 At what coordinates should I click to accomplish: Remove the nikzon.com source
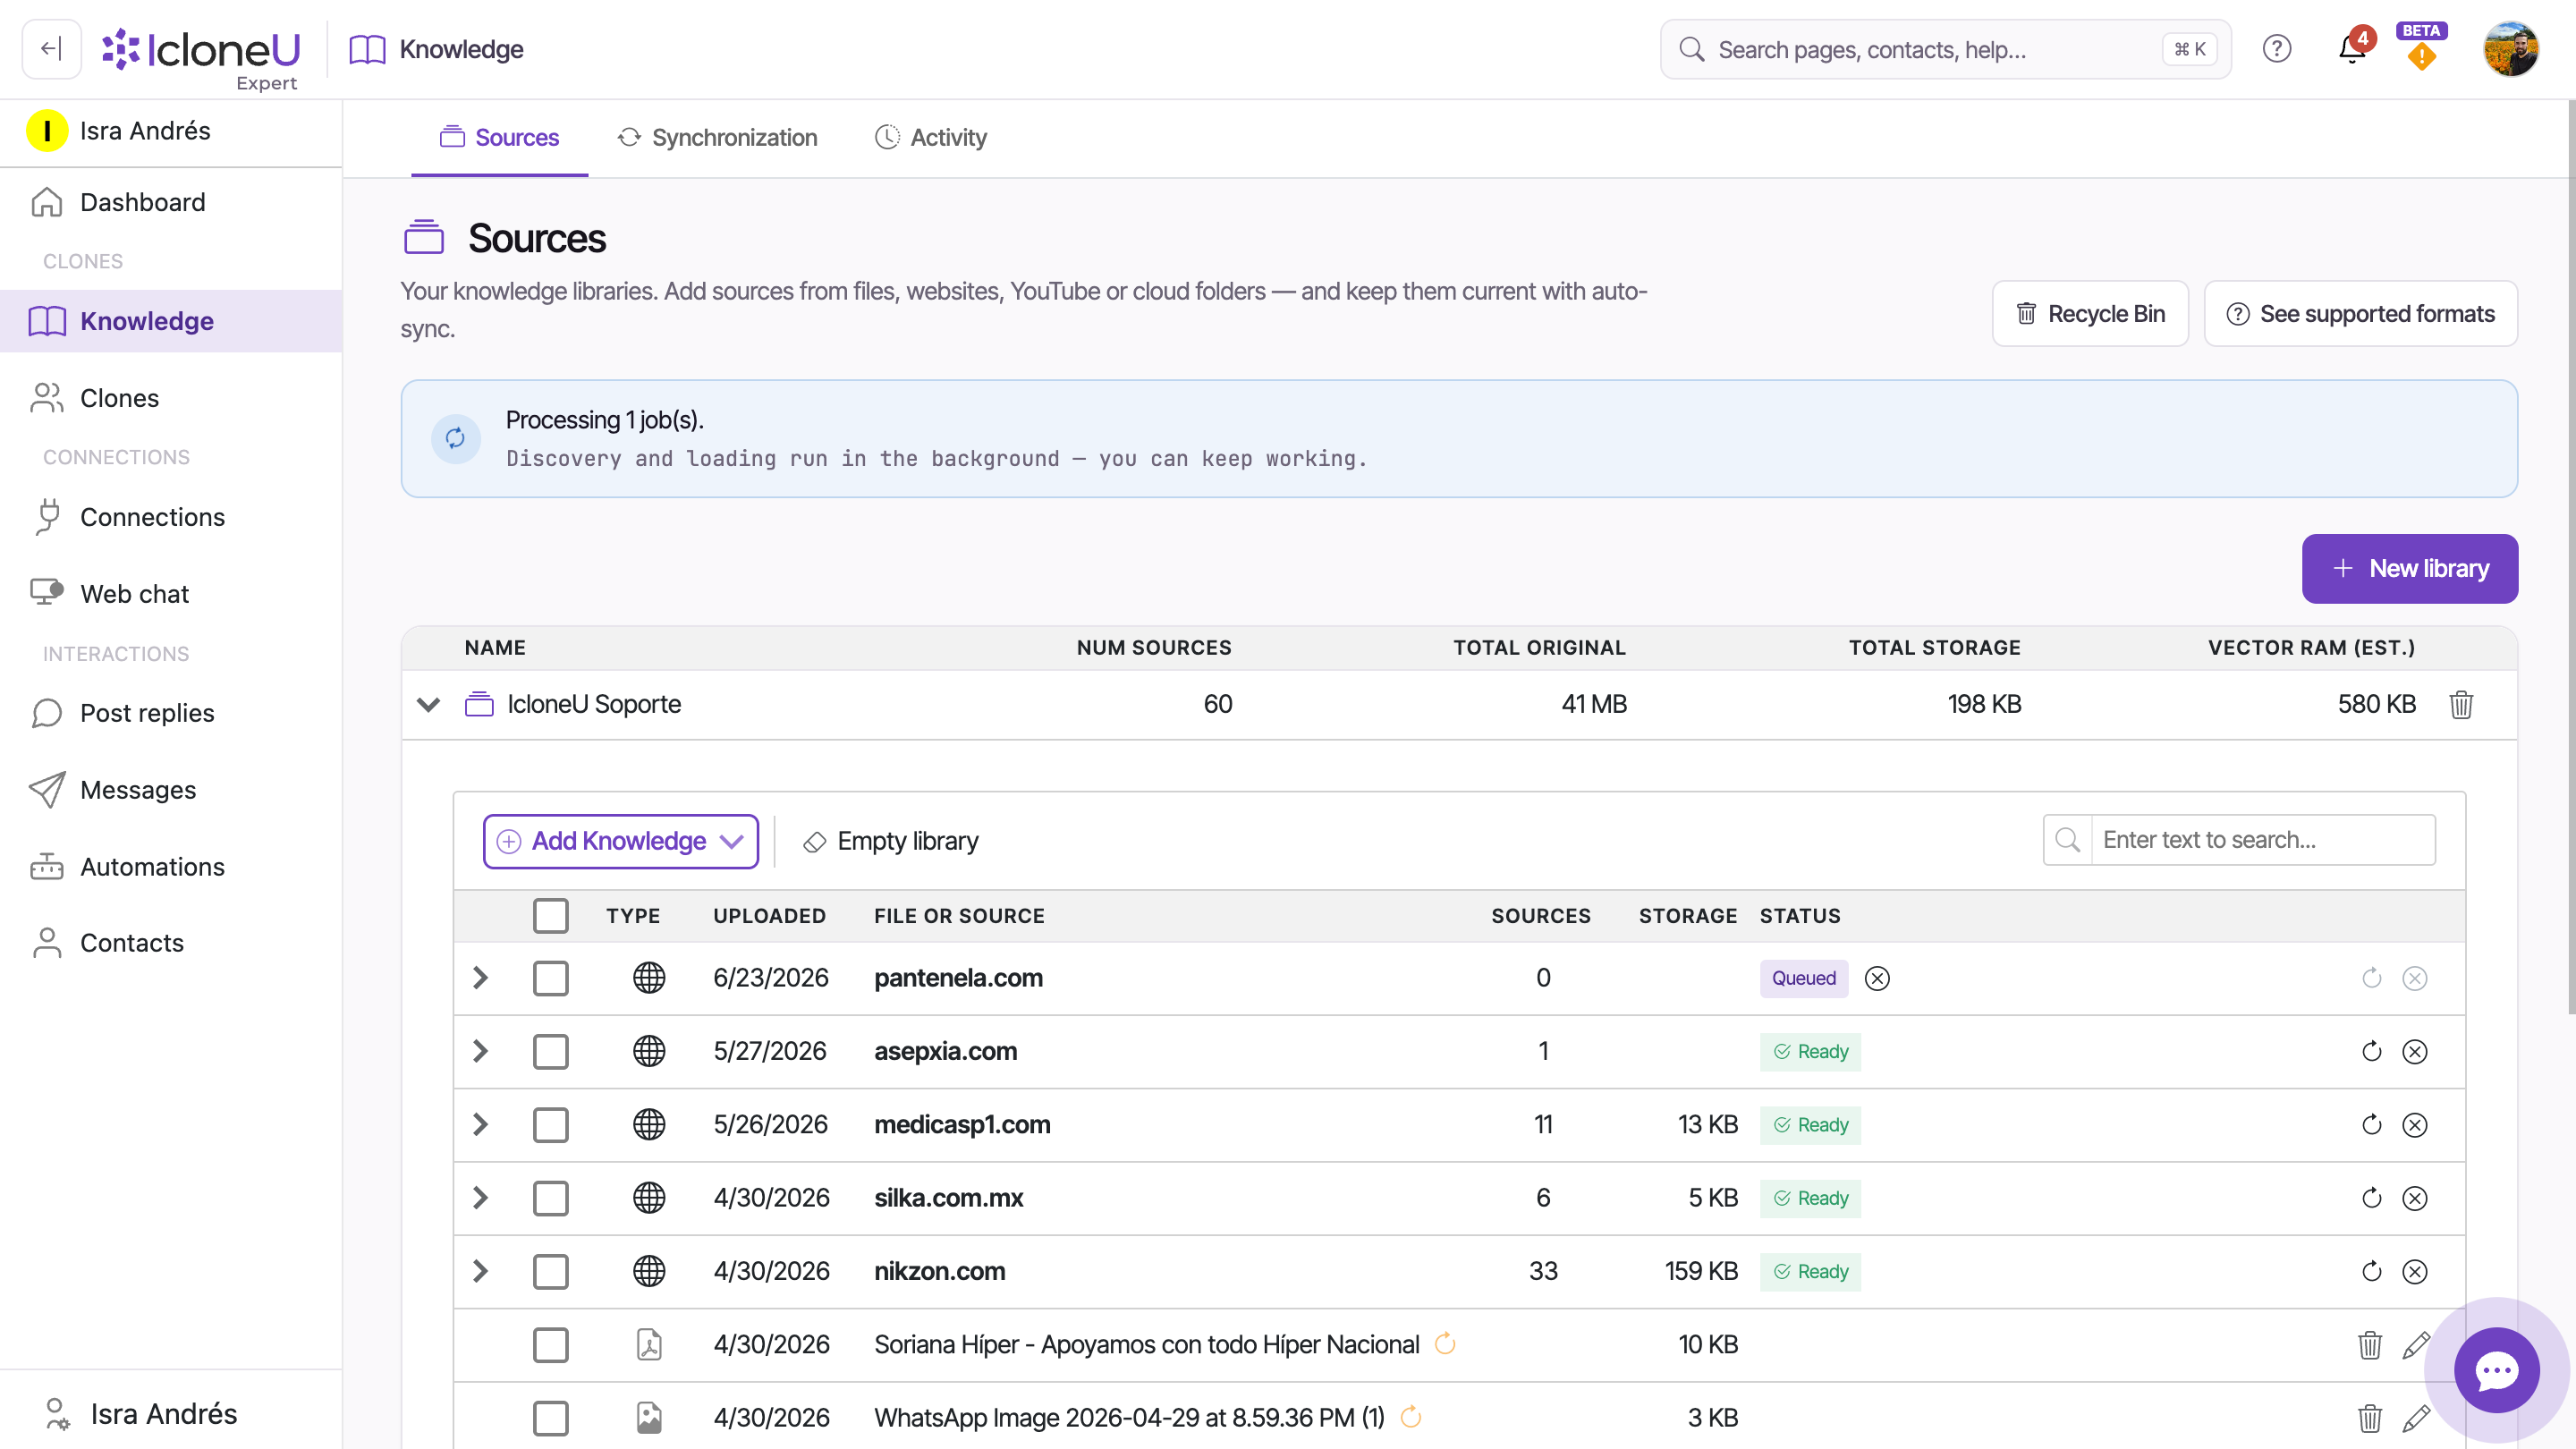click(x=2414, y=1271)
